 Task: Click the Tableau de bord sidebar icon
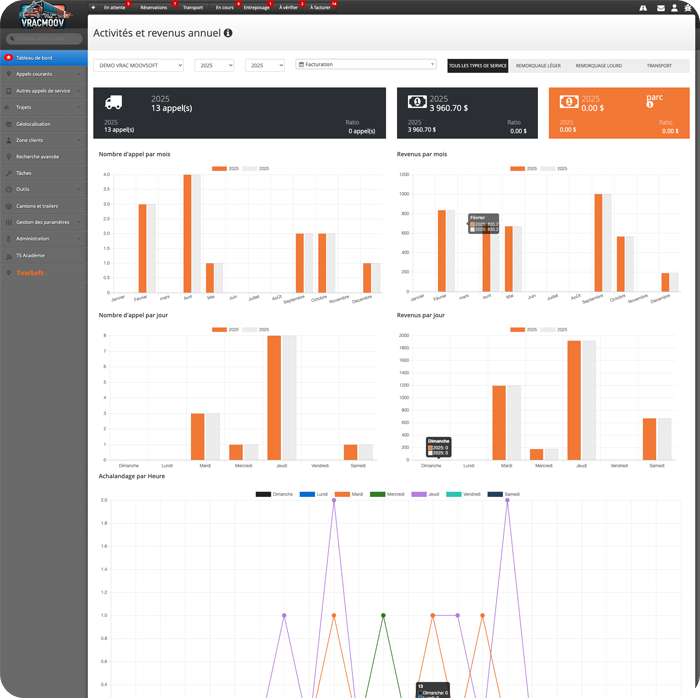(8, 58)
